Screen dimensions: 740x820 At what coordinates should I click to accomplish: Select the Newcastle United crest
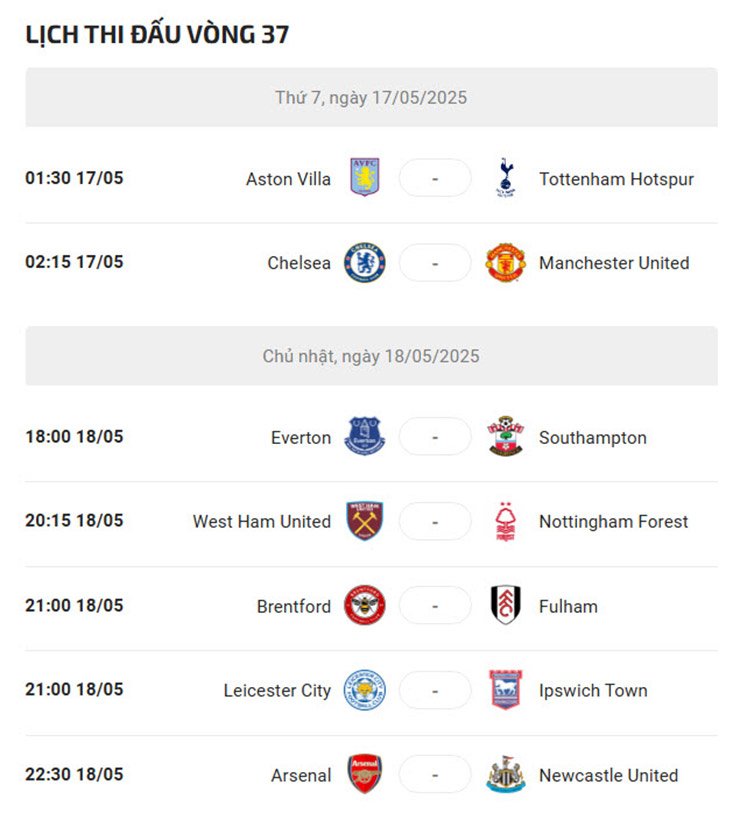[x=505, y=774]
